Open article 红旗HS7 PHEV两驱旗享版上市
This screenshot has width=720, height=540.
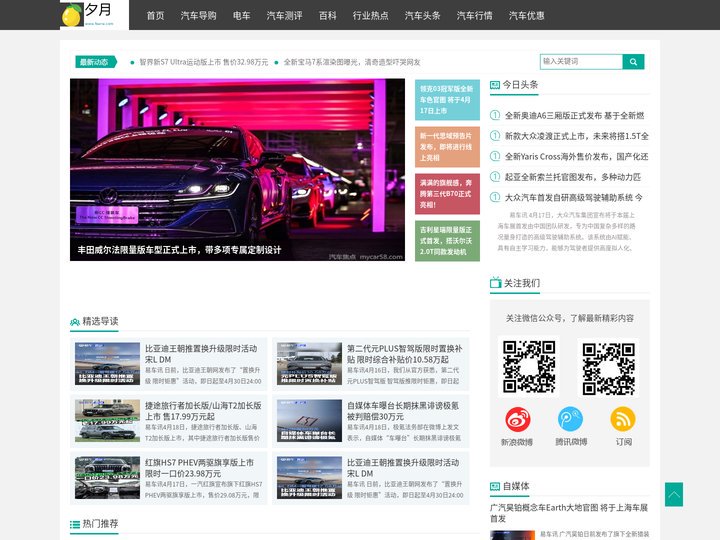199,468
